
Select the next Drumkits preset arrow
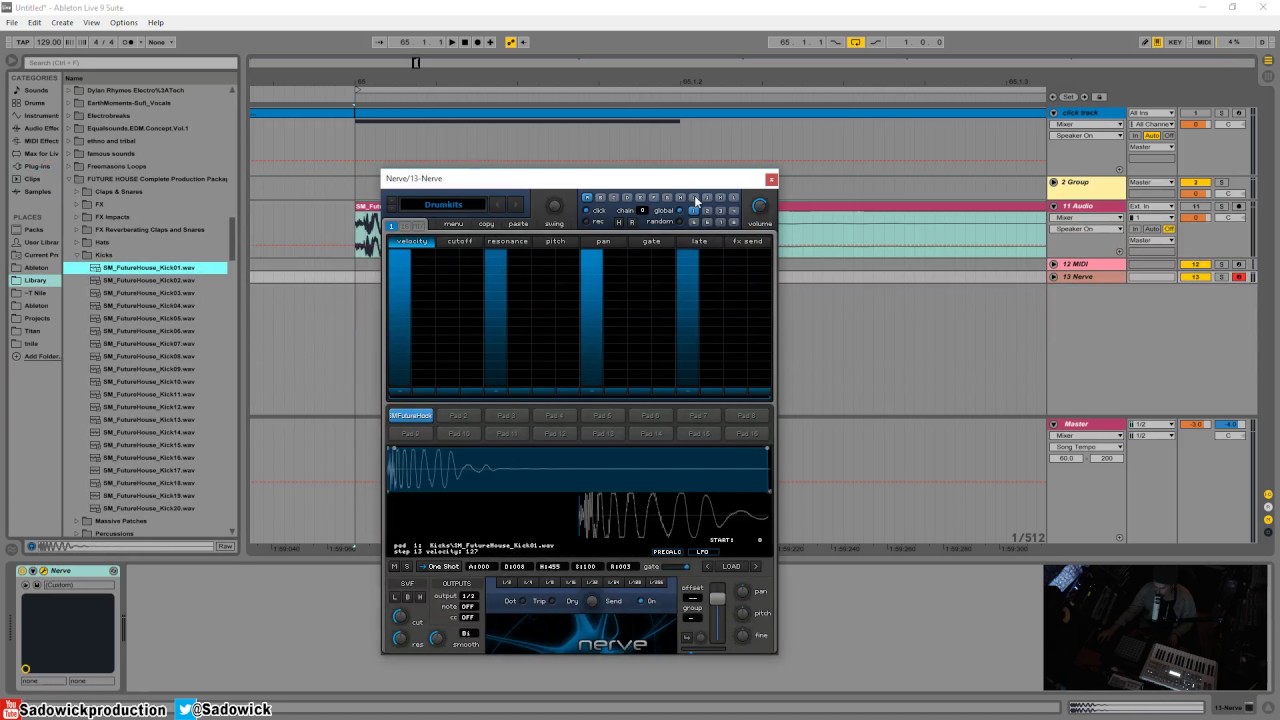516,205
